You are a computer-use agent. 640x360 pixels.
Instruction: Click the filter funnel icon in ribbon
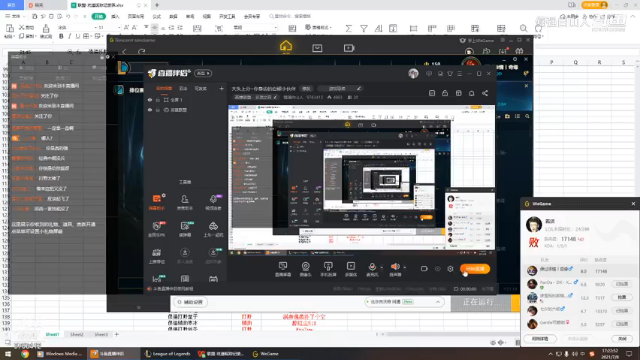click(x=363, y=28)
